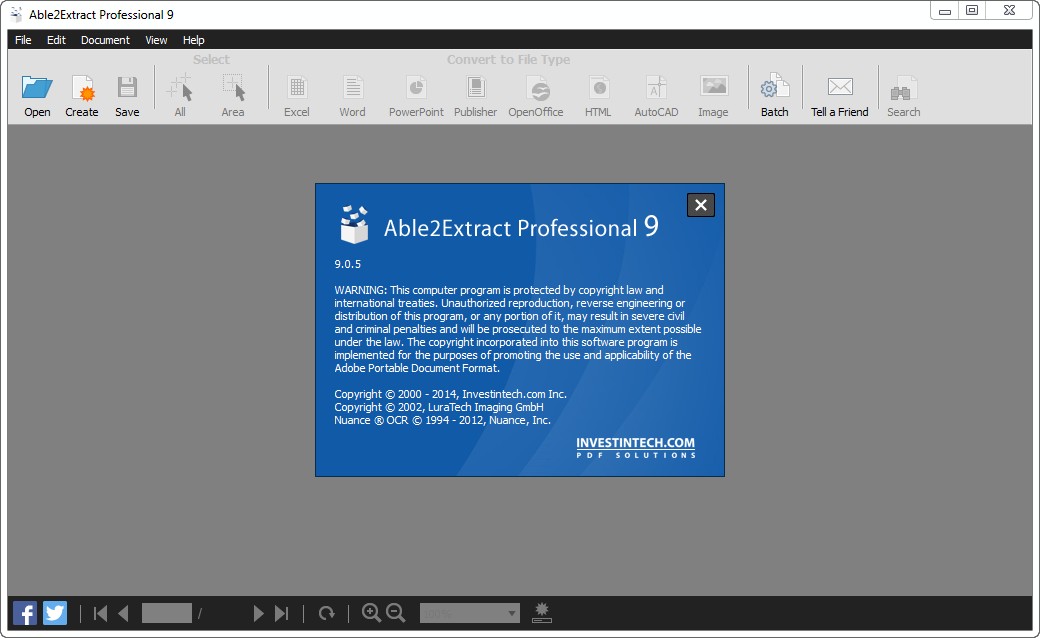Image resolution: width=1040 pixels, height=638 pixels.
Task: Open the View menu
Action: 157,40
